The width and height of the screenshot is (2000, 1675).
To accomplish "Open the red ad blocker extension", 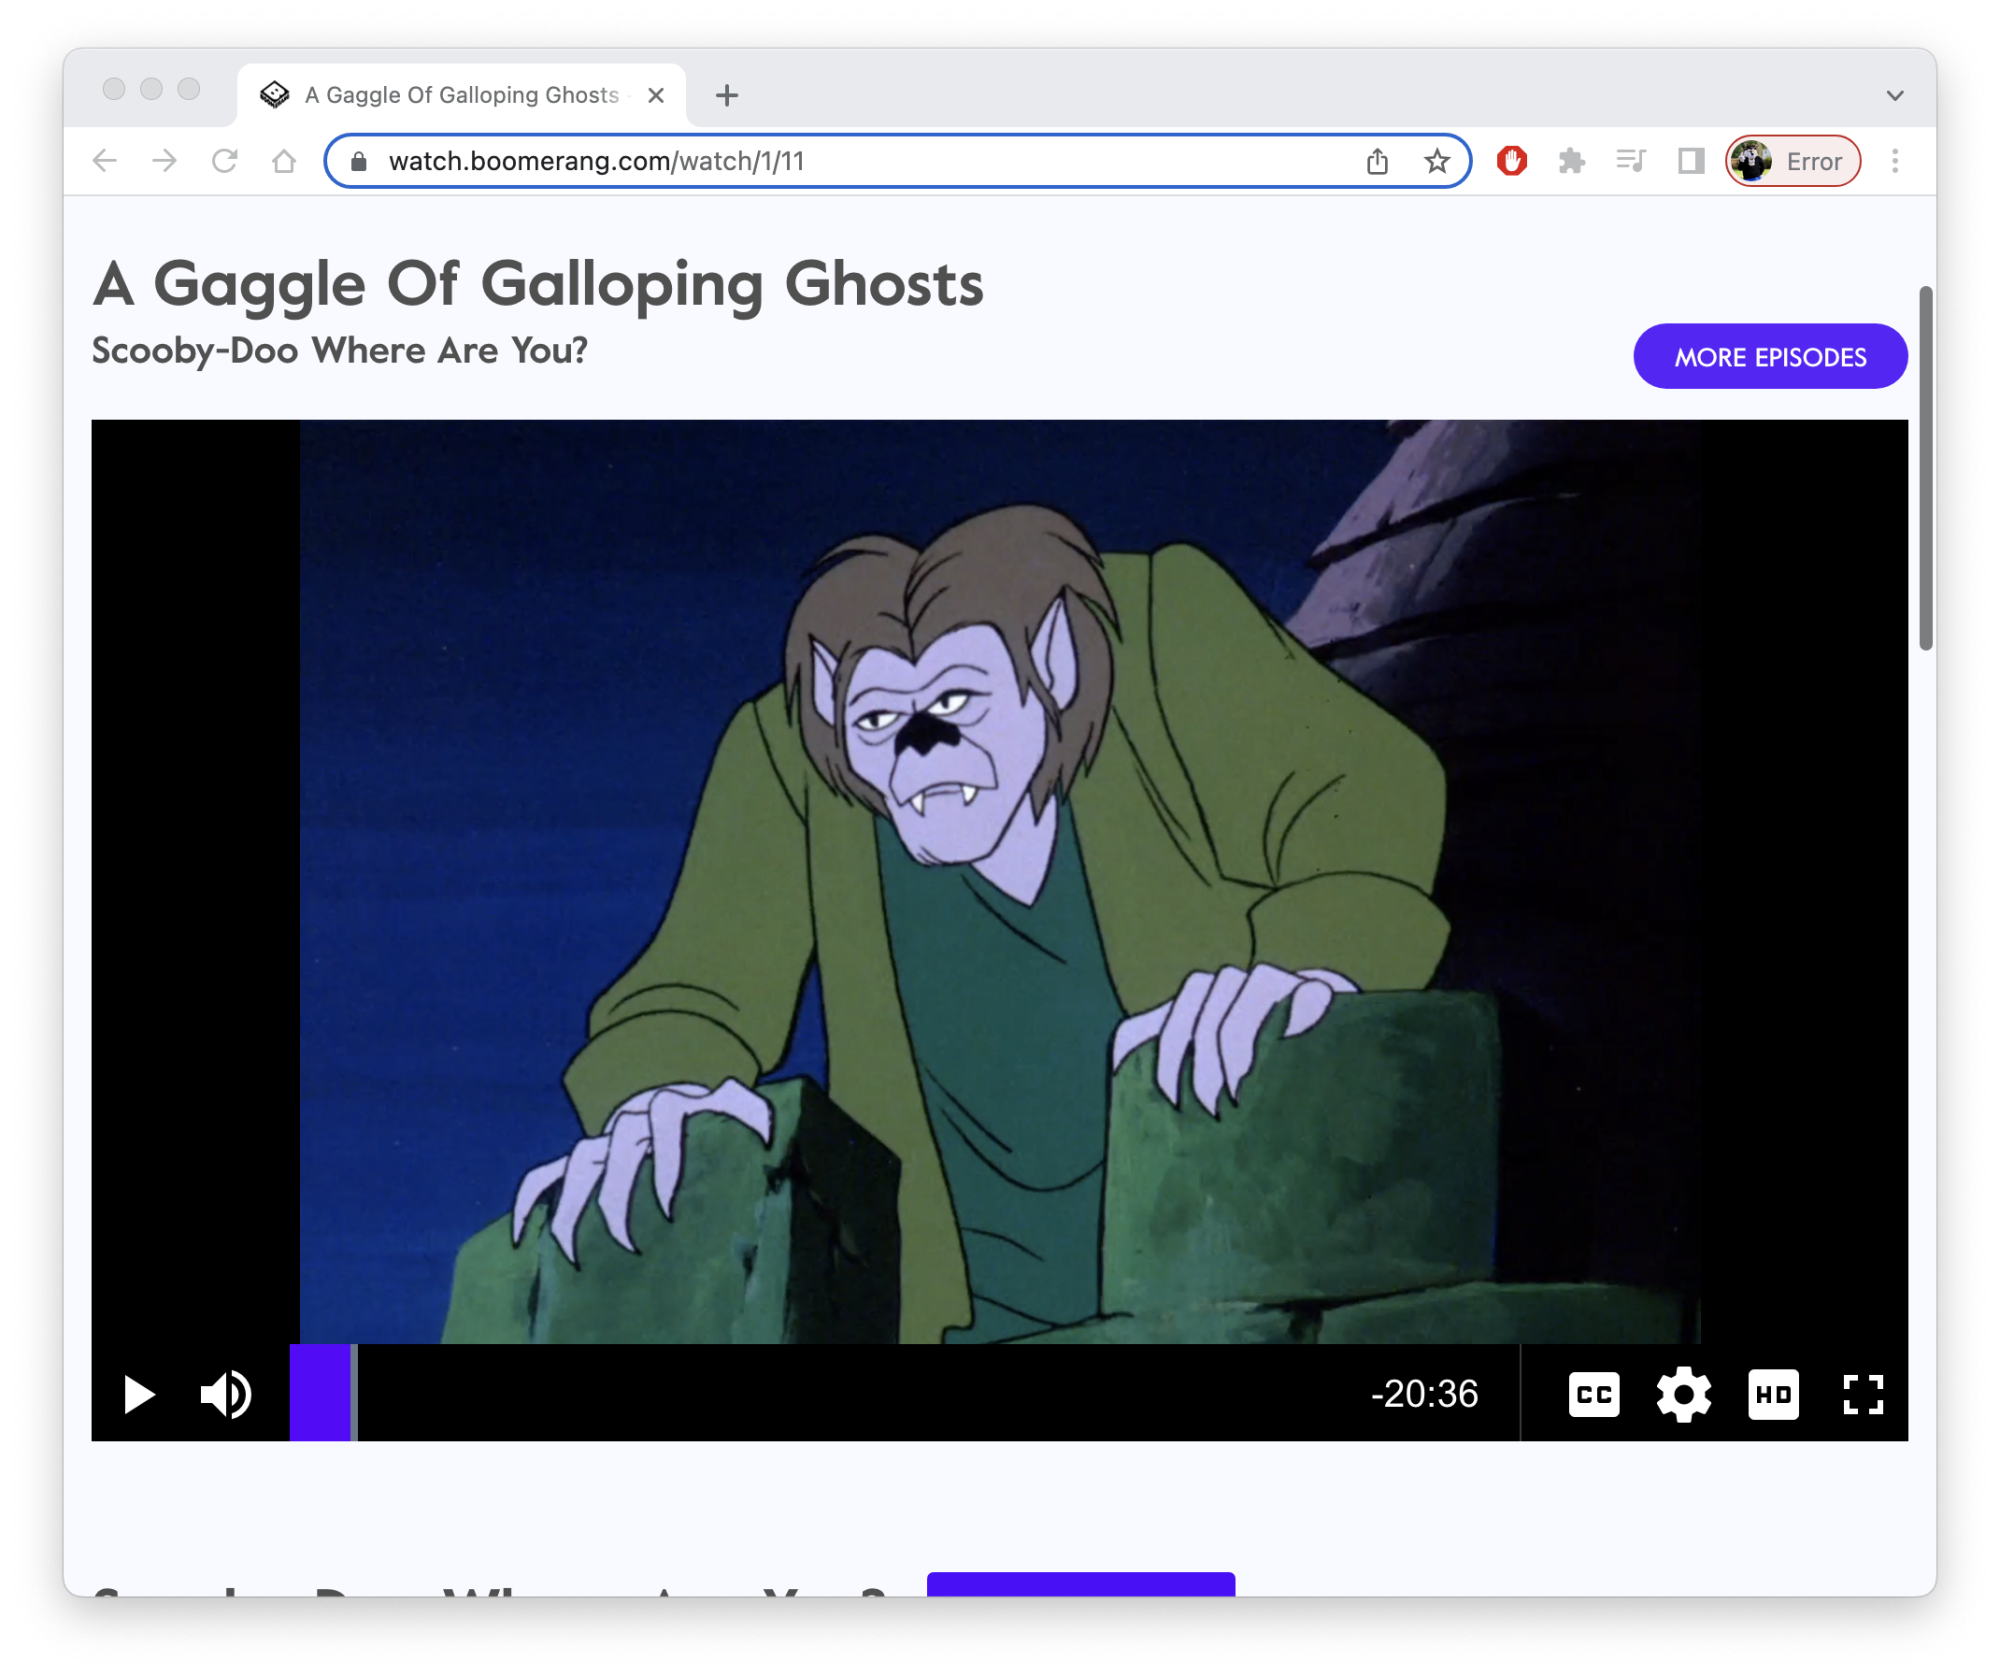I will (x=1512, y=161).
